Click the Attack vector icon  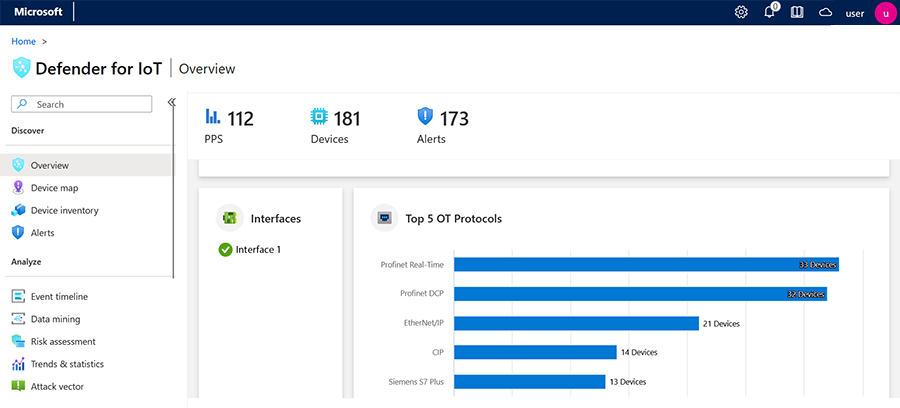(18, 386)
